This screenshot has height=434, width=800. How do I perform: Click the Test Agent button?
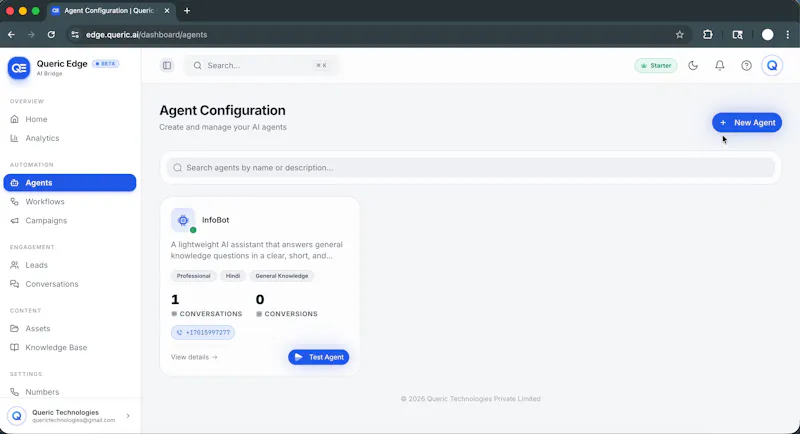[x=318, y=357]
